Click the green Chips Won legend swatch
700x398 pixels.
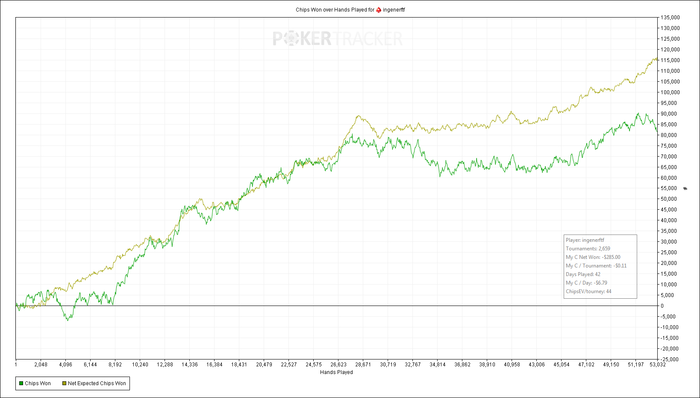pos(21,383)
